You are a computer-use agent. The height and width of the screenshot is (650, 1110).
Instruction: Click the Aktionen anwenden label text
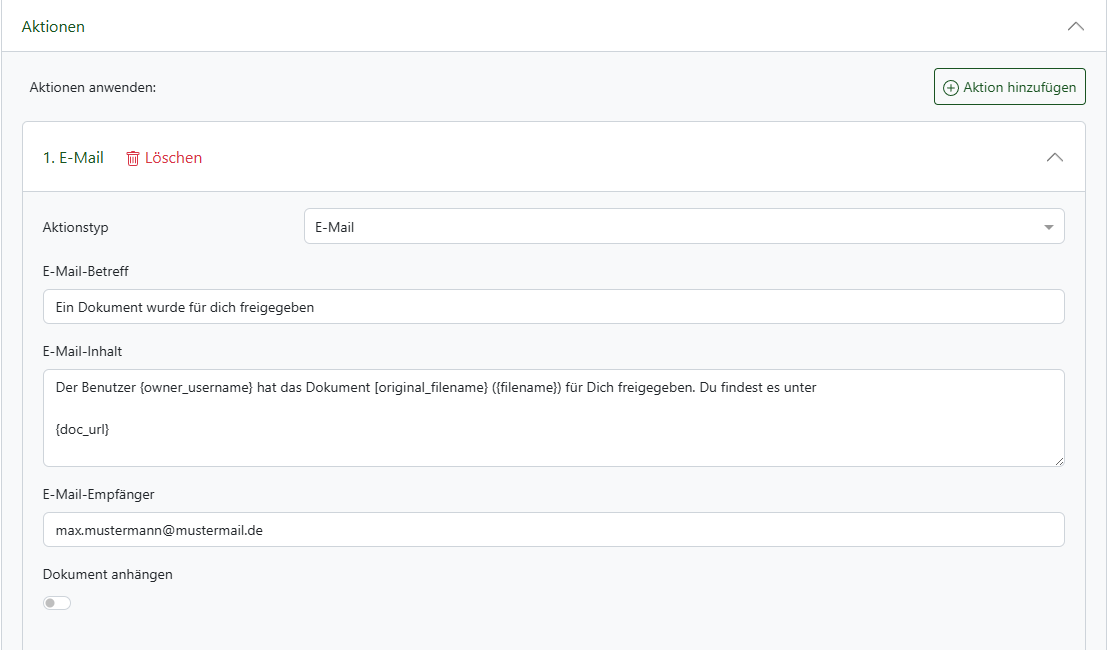93,88
